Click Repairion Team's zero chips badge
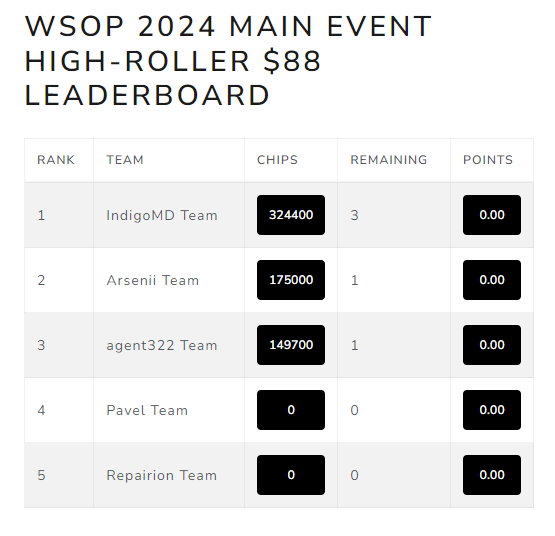Screen dimensions: 555x536 tap(291, 475)
